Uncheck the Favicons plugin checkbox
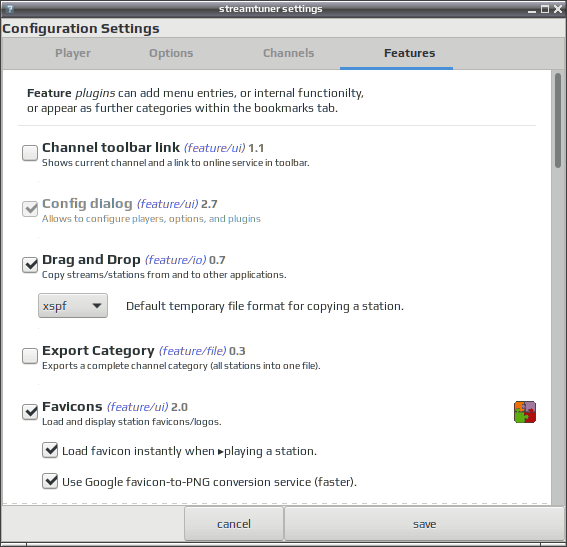567x547 pixels. [x=30, y=412]
